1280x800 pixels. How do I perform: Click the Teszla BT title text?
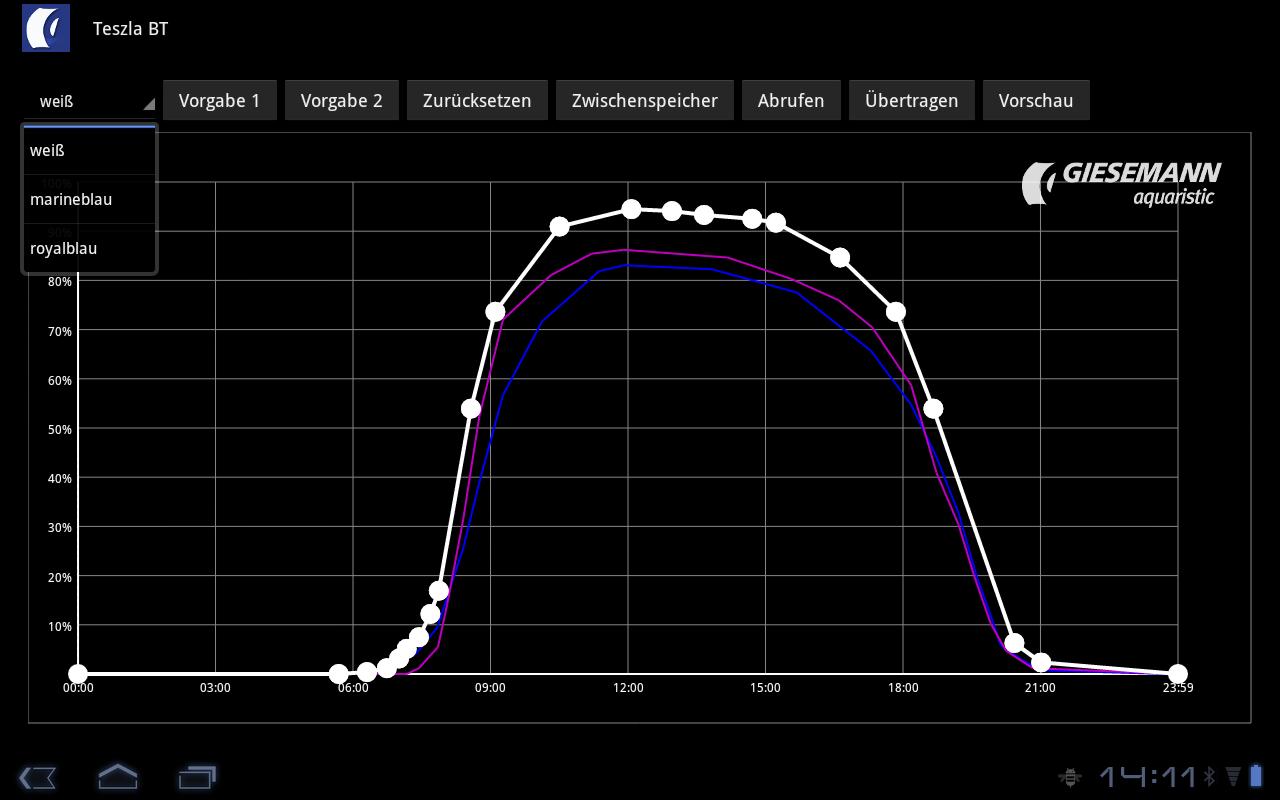130,28
